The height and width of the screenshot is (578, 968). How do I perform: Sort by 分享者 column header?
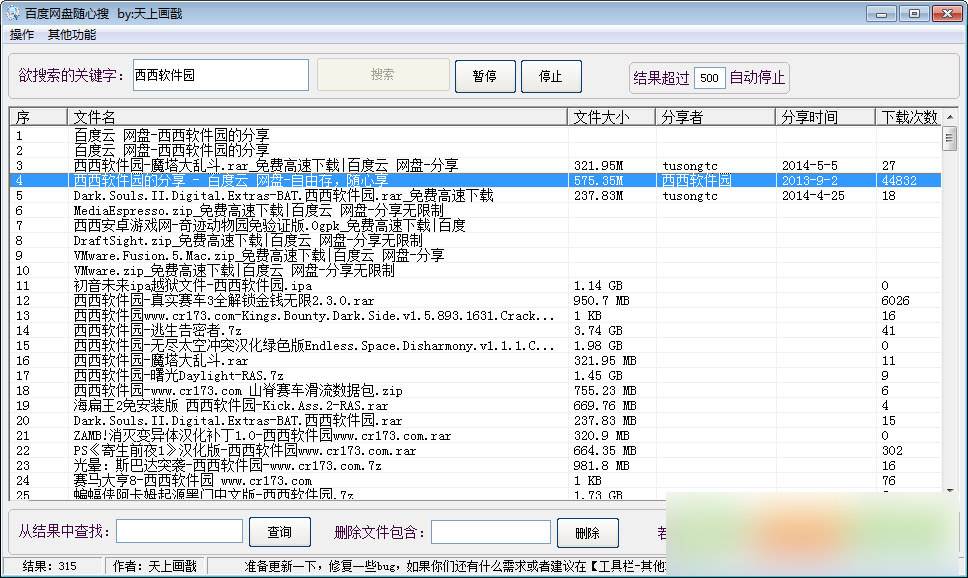714,117
